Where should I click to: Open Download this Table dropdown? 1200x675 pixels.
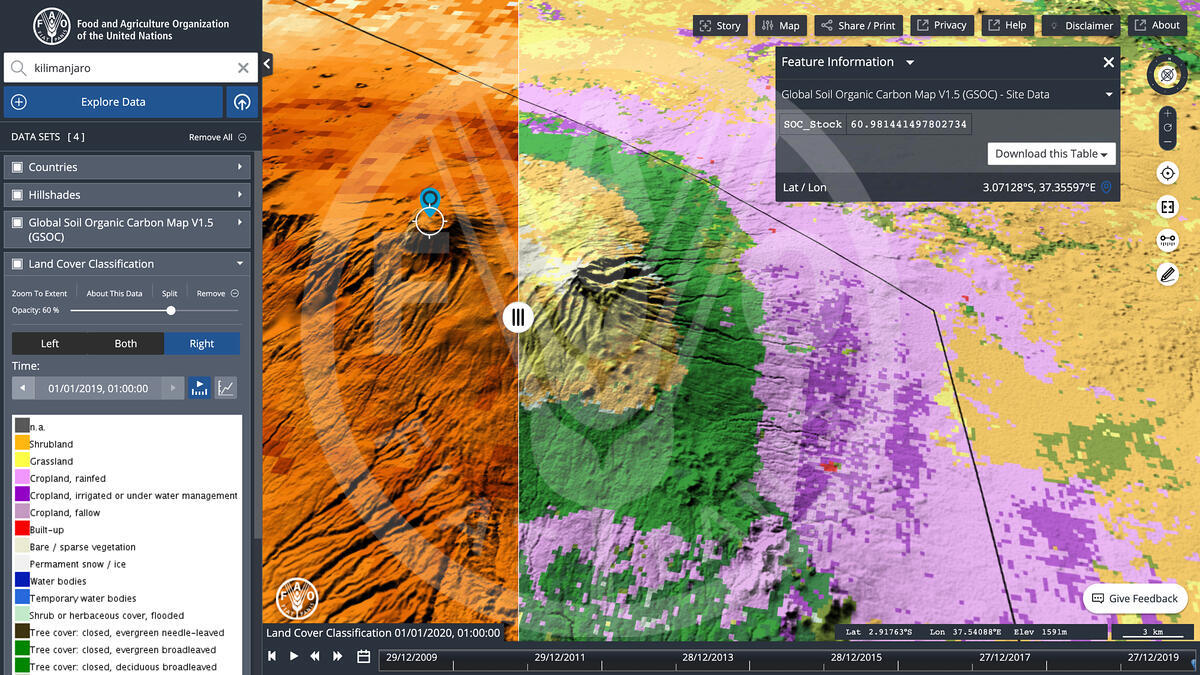pyautogui.click(x=1052, y=154)
